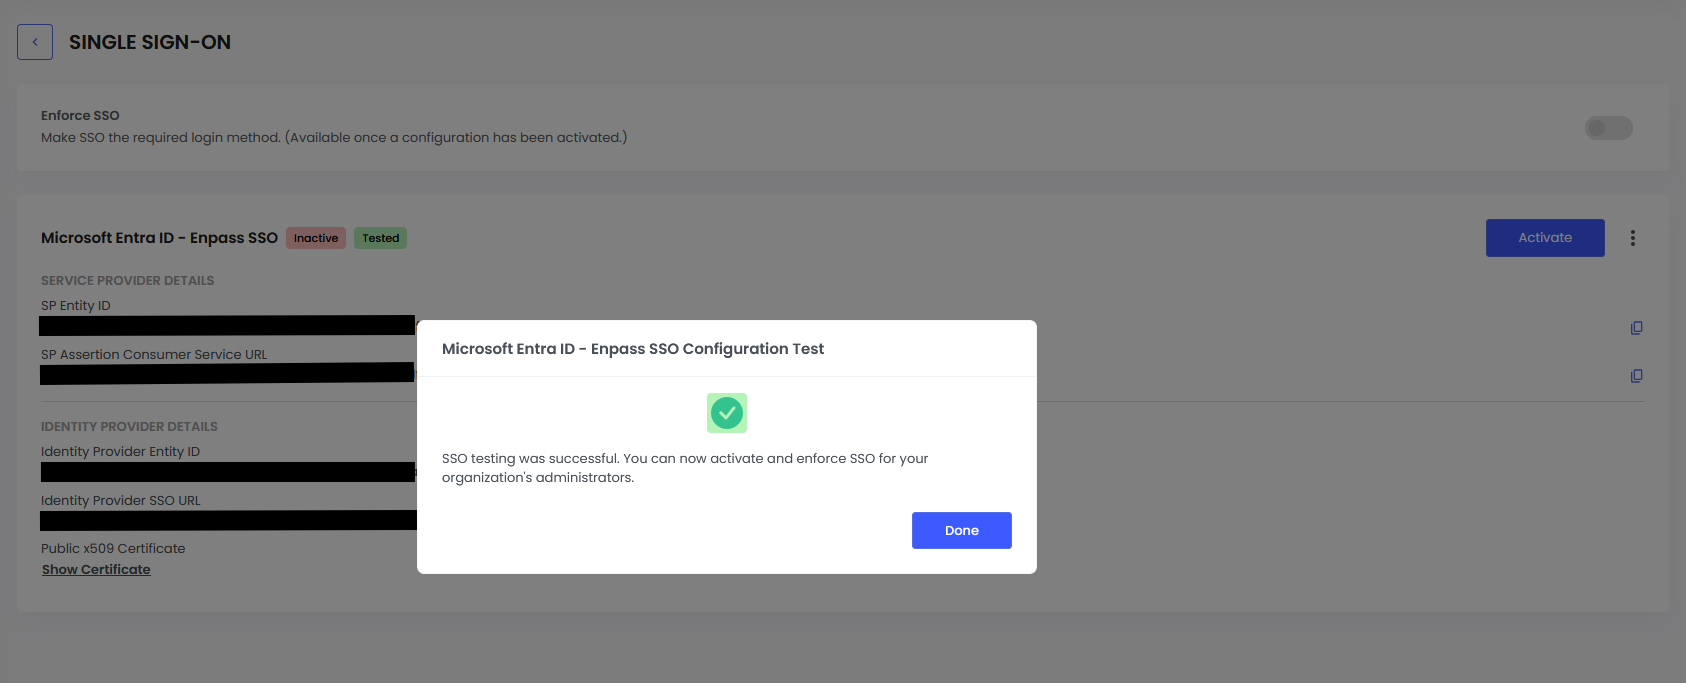Screen dimensions: 1686x683
Task: Click the Identity Provider Entity ID label
Action: pyautogui.click(x=121, y=452)
